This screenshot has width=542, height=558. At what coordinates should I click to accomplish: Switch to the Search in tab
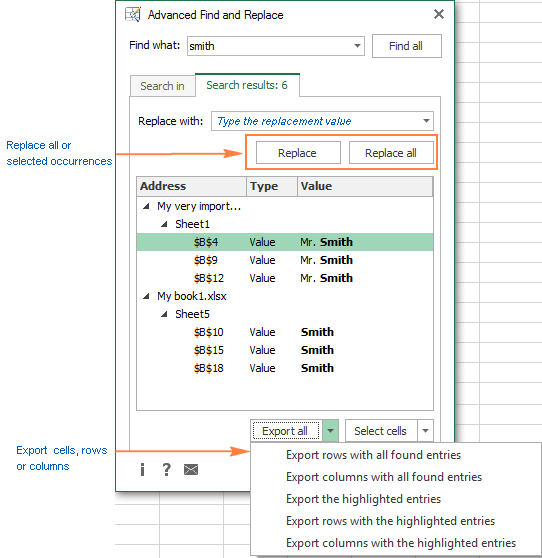[x=162, y=86]
